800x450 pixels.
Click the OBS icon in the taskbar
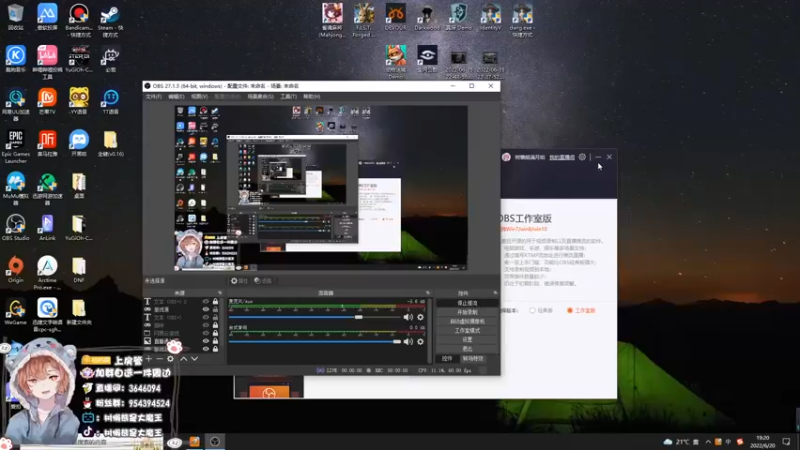click(215, 441)
